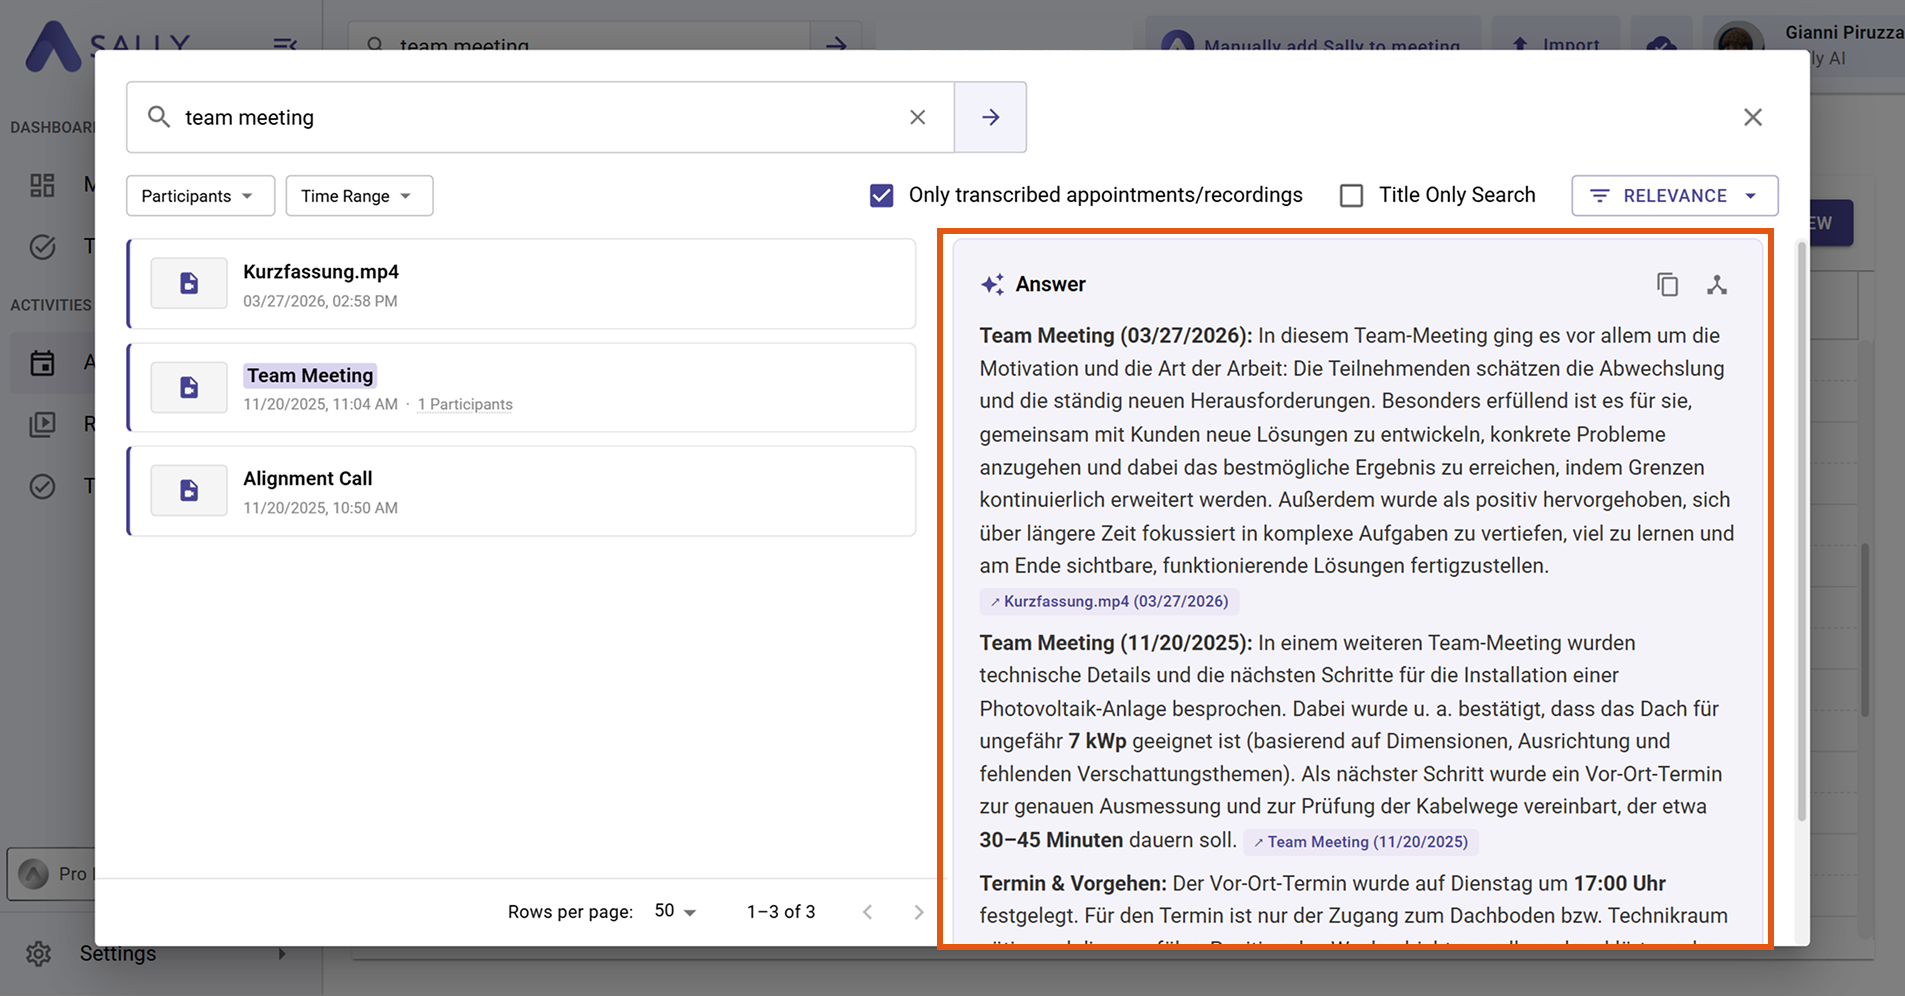Open the Dashboard grid icon in sidebar
The width and height of the screenshot is (1905, 996).
pos(42,184)
